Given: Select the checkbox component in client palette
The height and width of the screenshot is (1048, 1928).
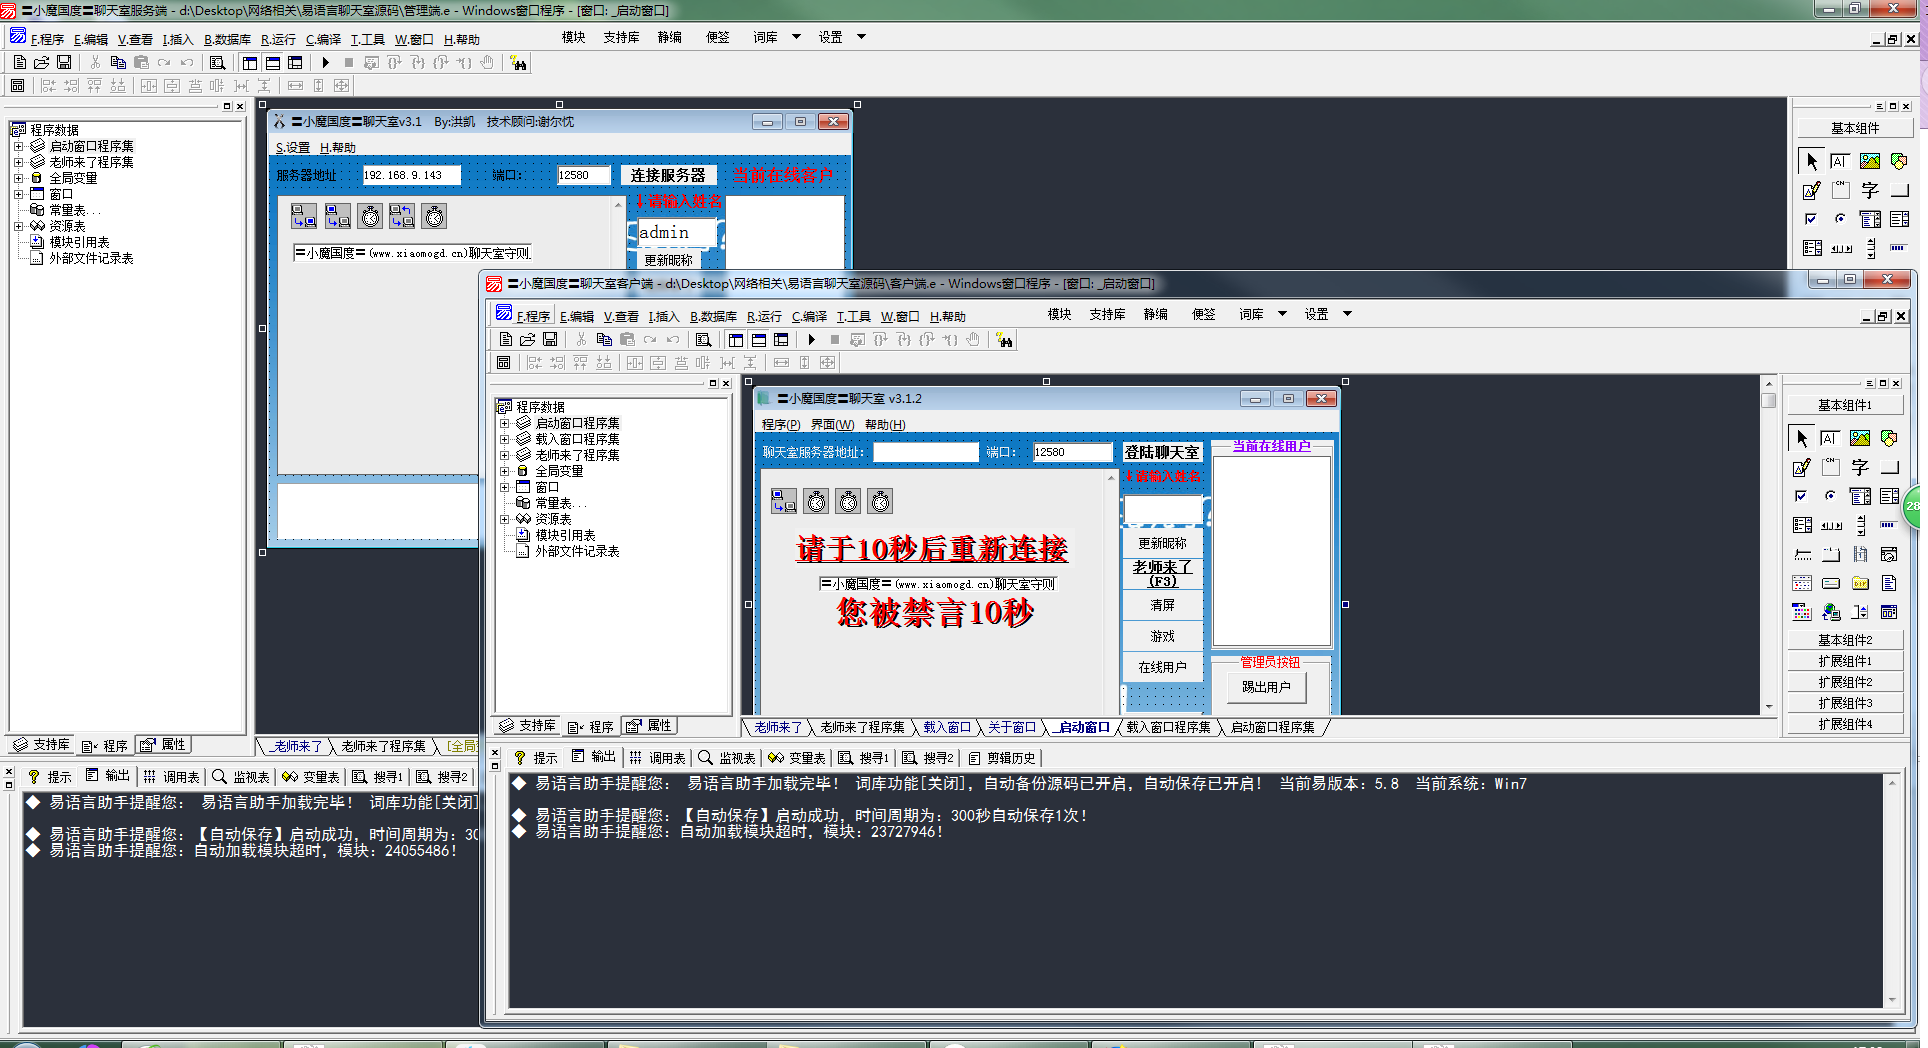Looking at the screenshot, I should pos(1802,496).
